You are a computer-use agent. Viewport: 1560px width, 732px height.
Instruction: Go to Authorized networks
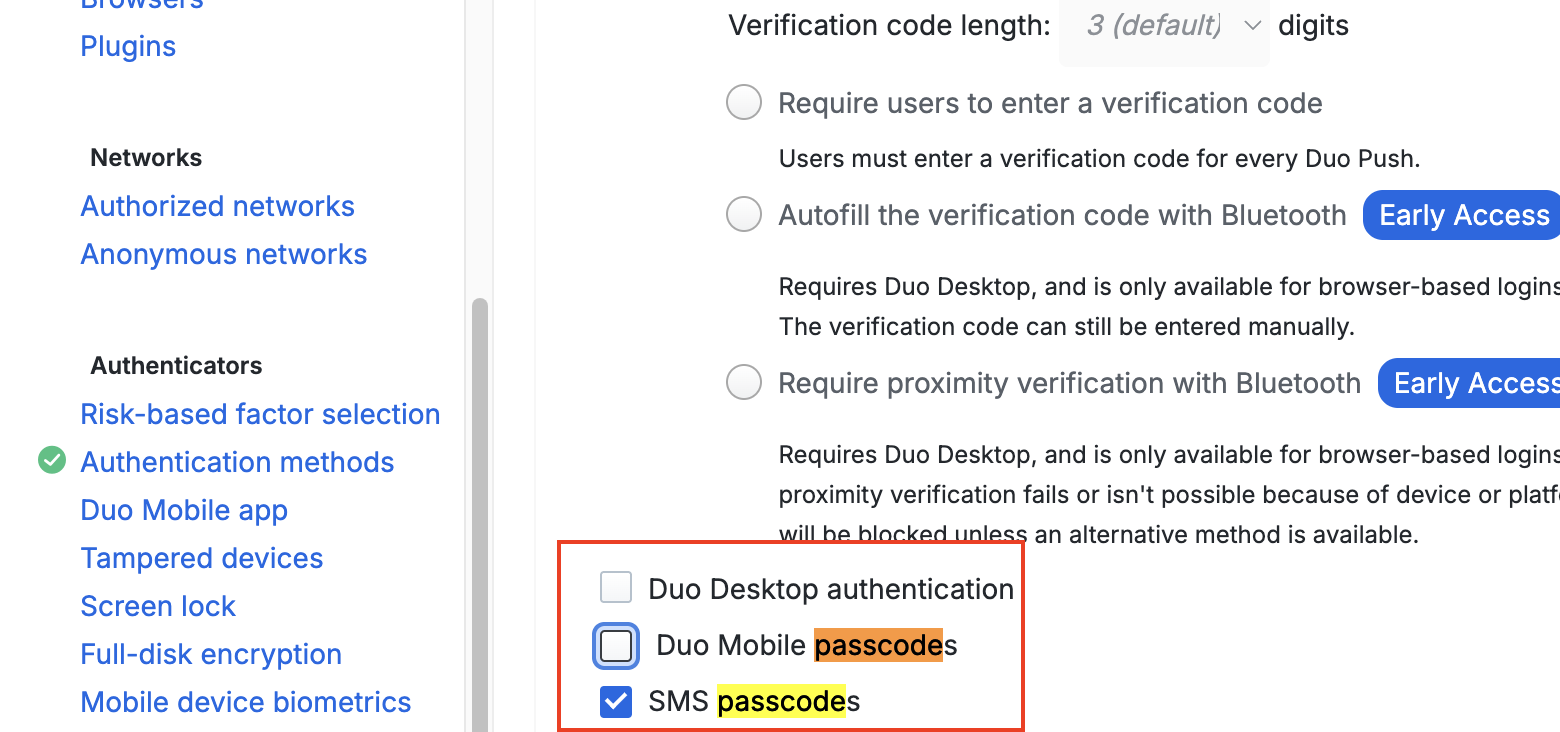[218, 206]
